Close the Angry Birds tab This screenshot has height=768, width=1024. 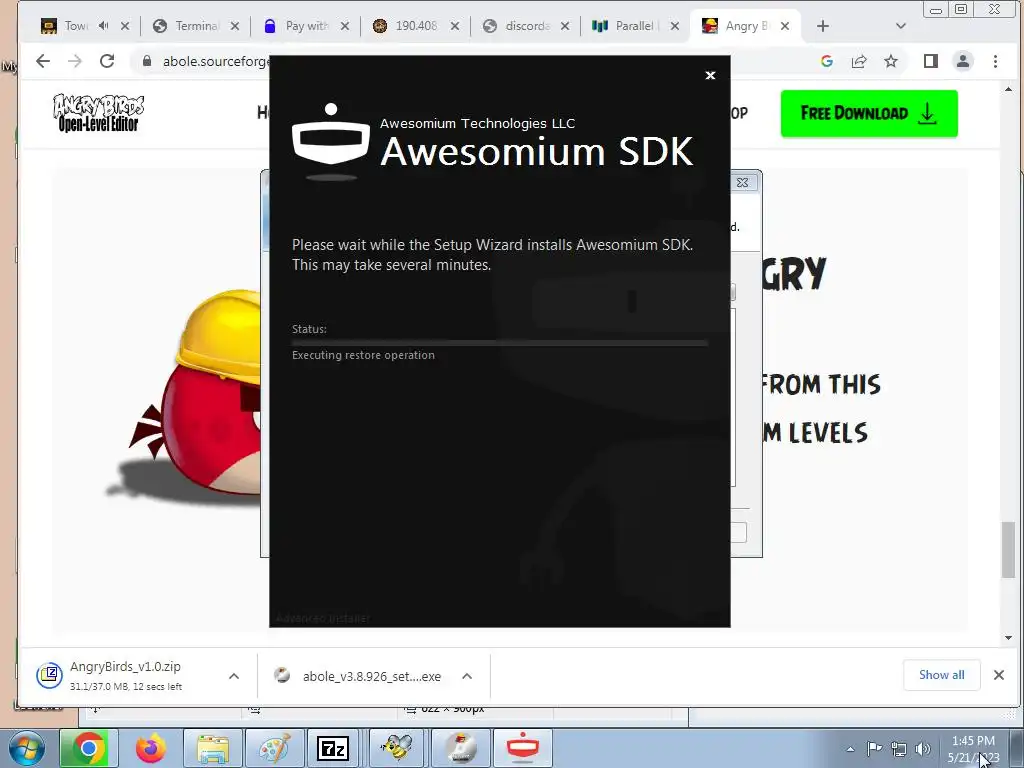click(785, 26)
